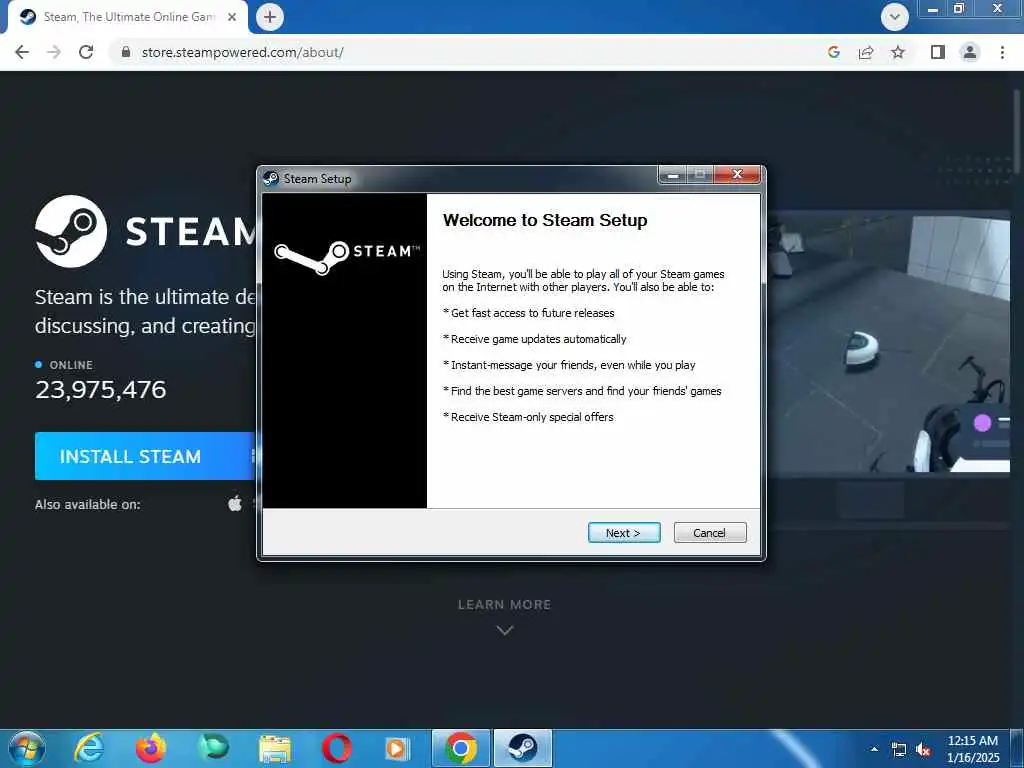Reload the Steam about page
Image resolution: width=1024 pixels, height=768 pixels.
86,52
